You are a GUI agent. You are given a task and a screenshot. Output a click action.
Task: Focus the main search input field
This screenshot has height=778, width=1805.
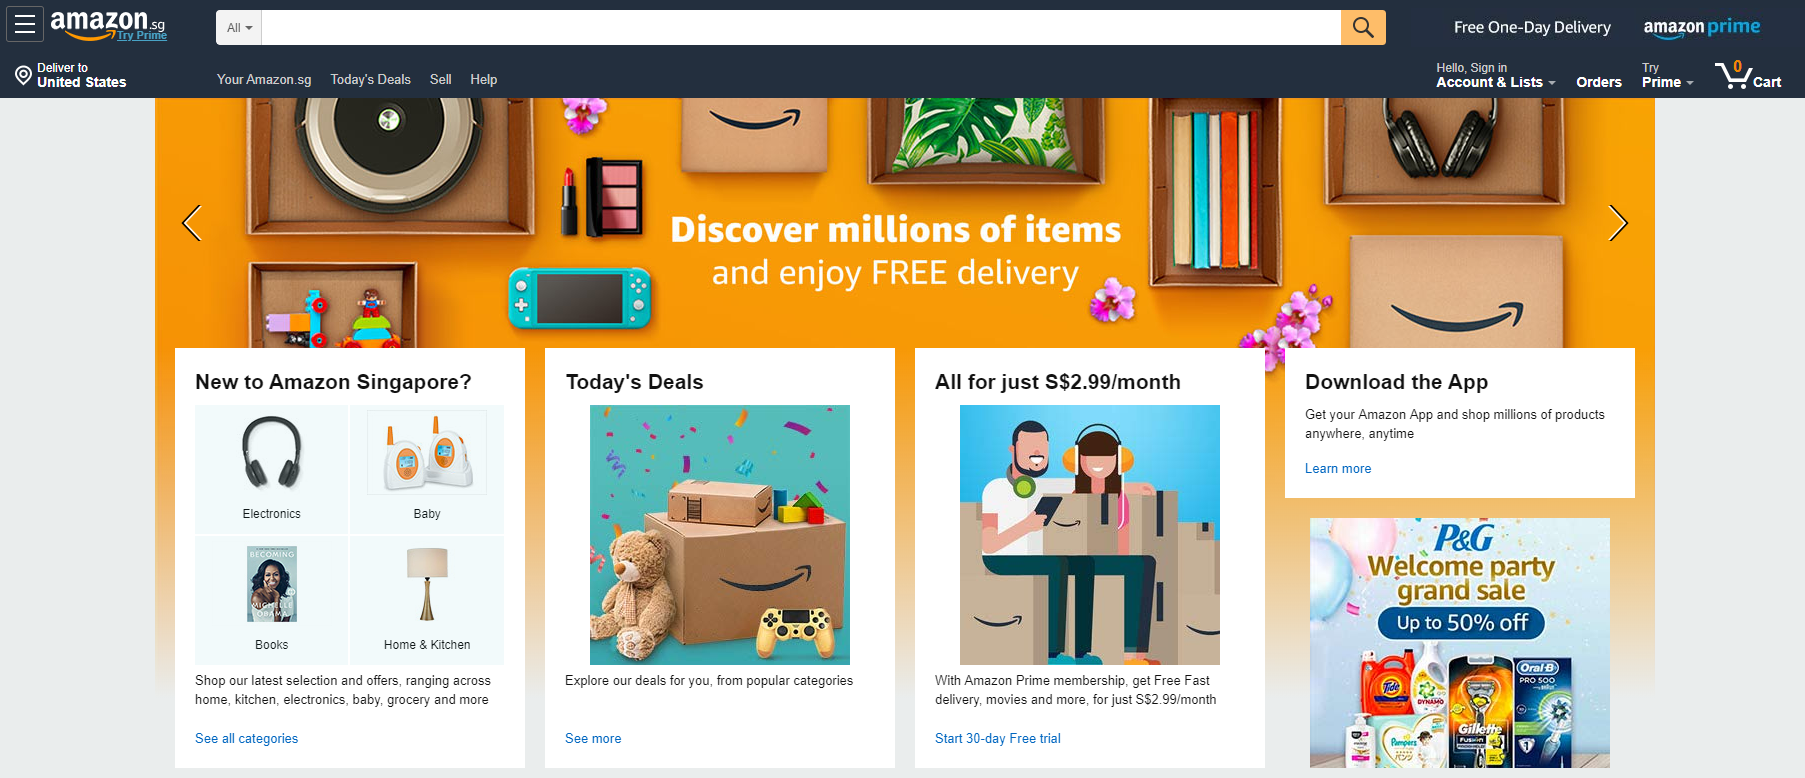coord(801,28)
